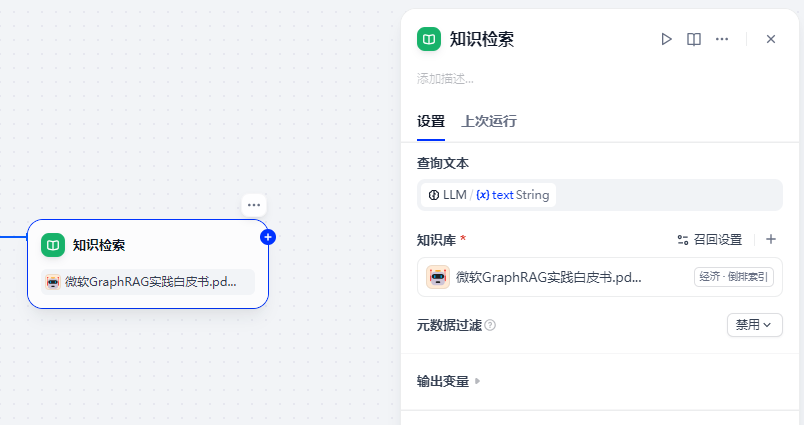The height and width of the screenshot is (425, 804).
Task: Click the dataset name inside the canvas node
Action: (x=151, y=281)
